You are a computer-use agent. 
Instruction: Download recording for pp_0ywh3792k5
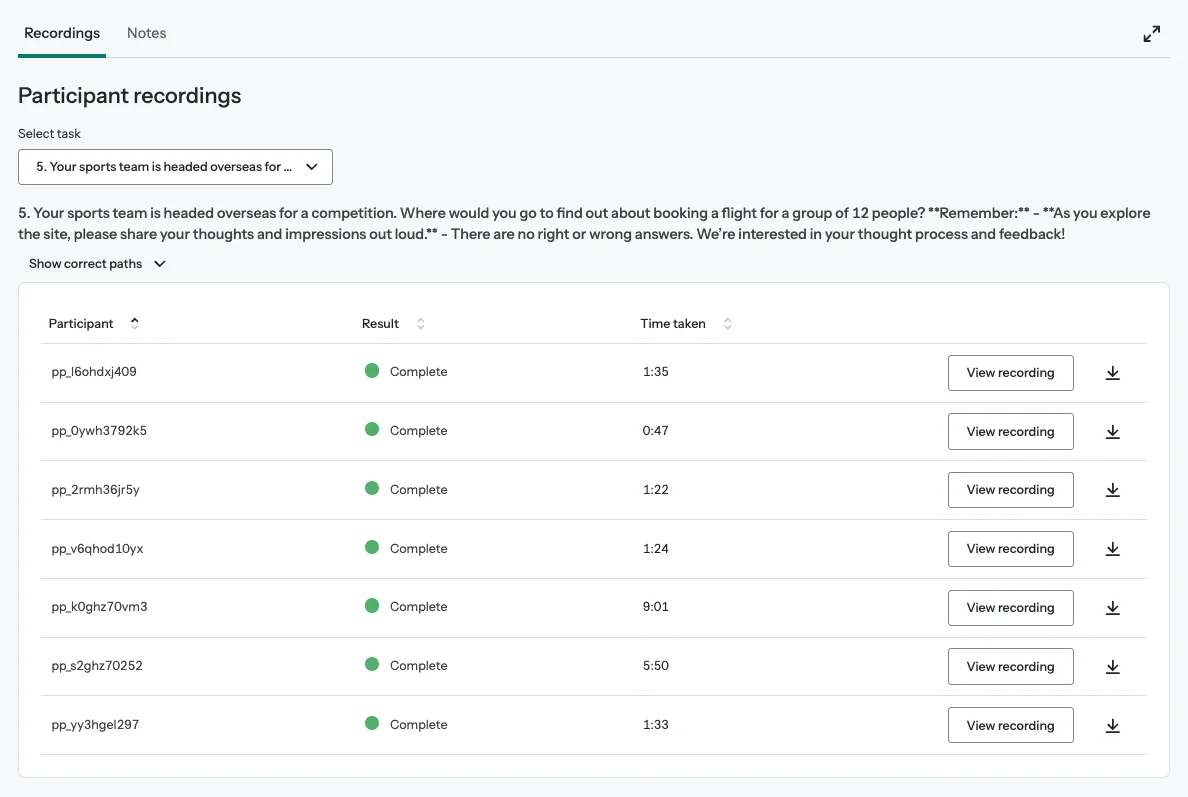[1112, 432]
